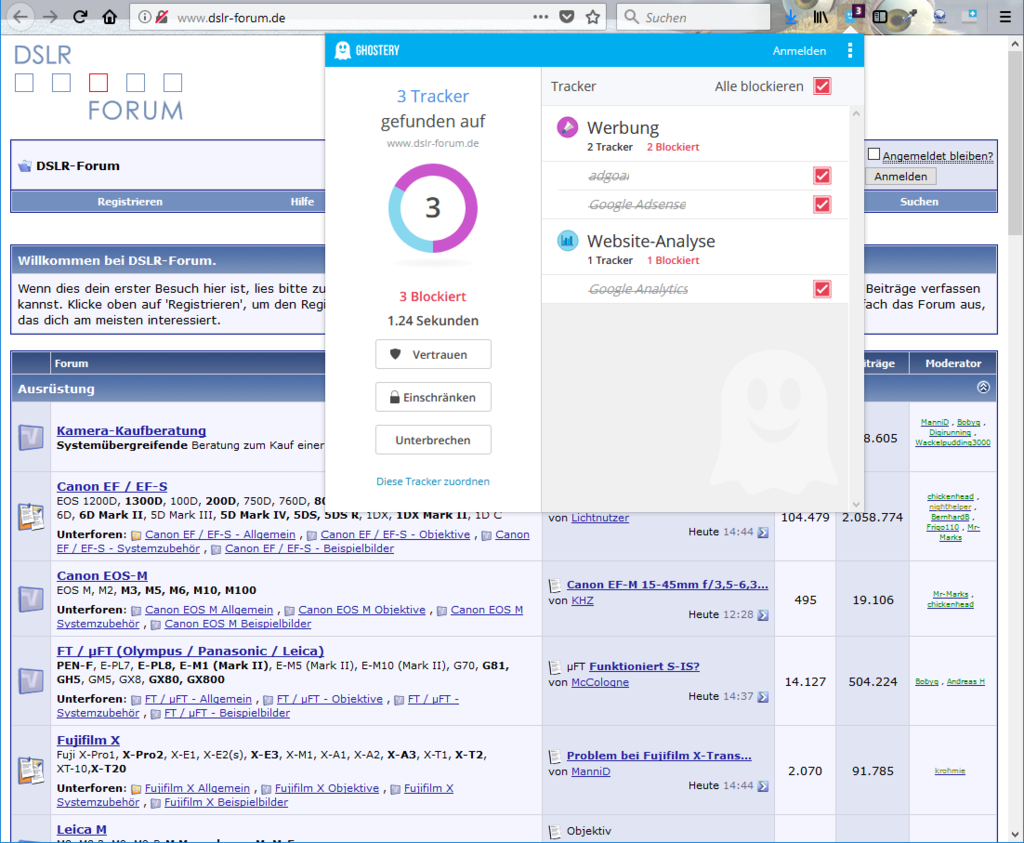
Task: Go to last post by ManniD
Action: click(763, 786)
